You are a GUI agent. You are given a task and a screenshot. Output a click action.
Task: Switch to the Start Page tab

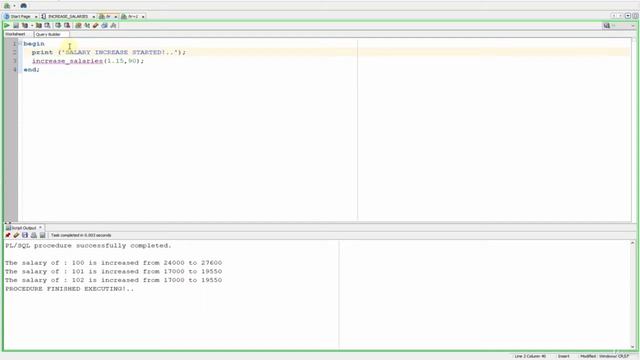click(20, 16)
